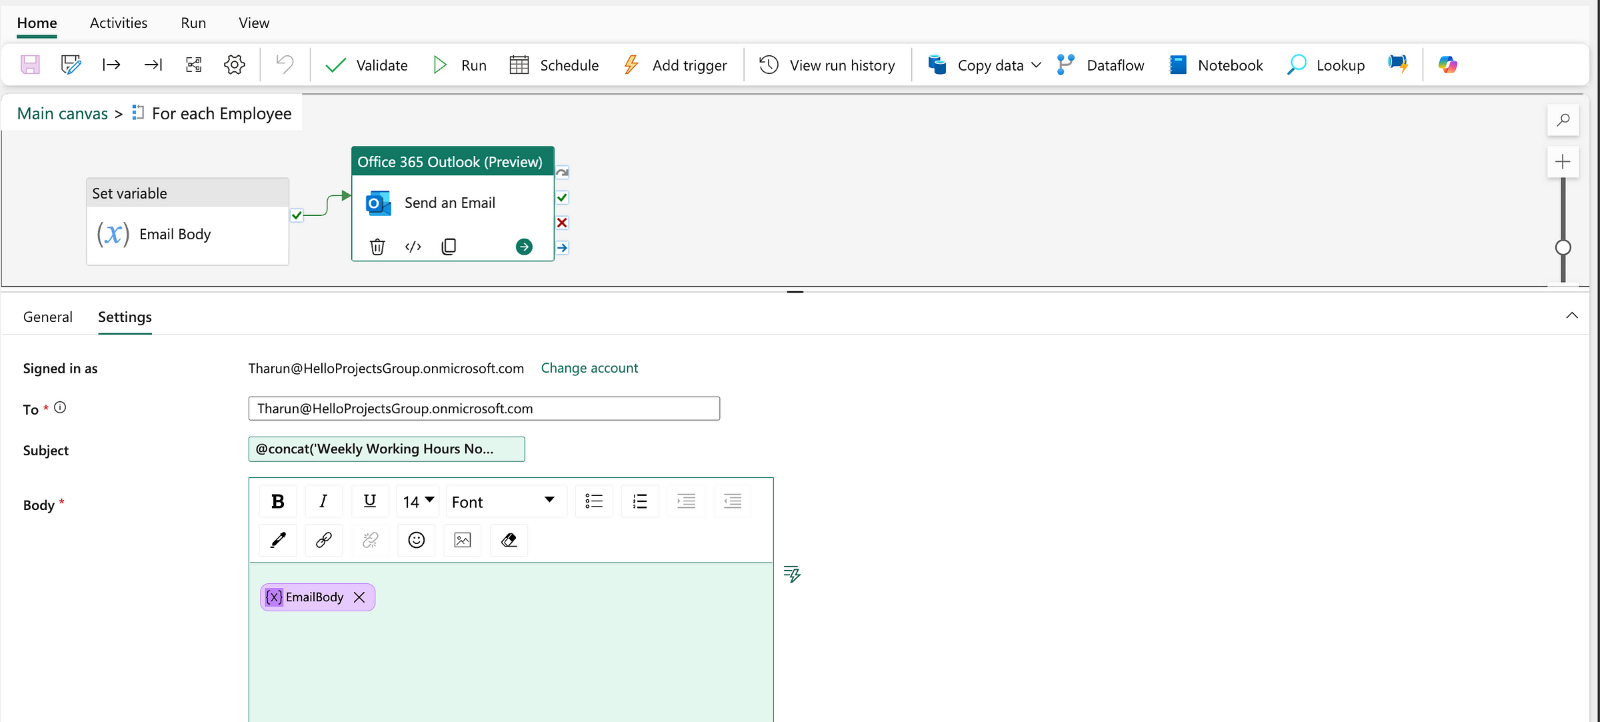
Task: Click the Subject concat expression field
Action: (x=386, y=449)
